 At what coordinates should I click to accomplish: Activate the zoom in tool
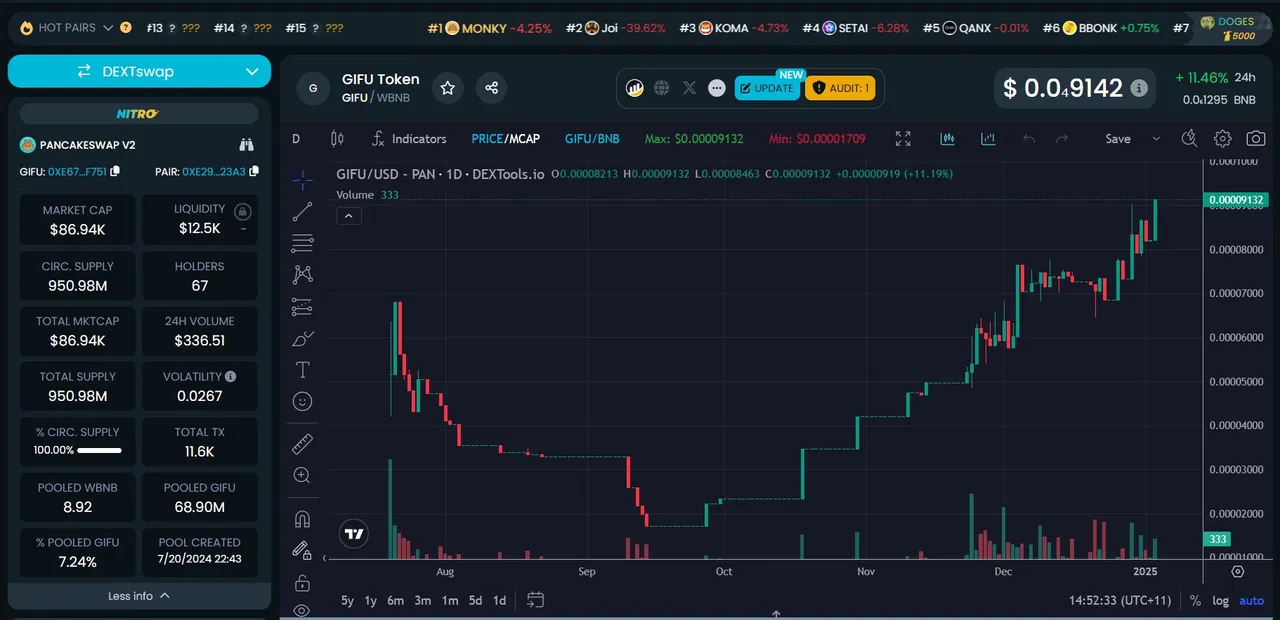(302, 476)
